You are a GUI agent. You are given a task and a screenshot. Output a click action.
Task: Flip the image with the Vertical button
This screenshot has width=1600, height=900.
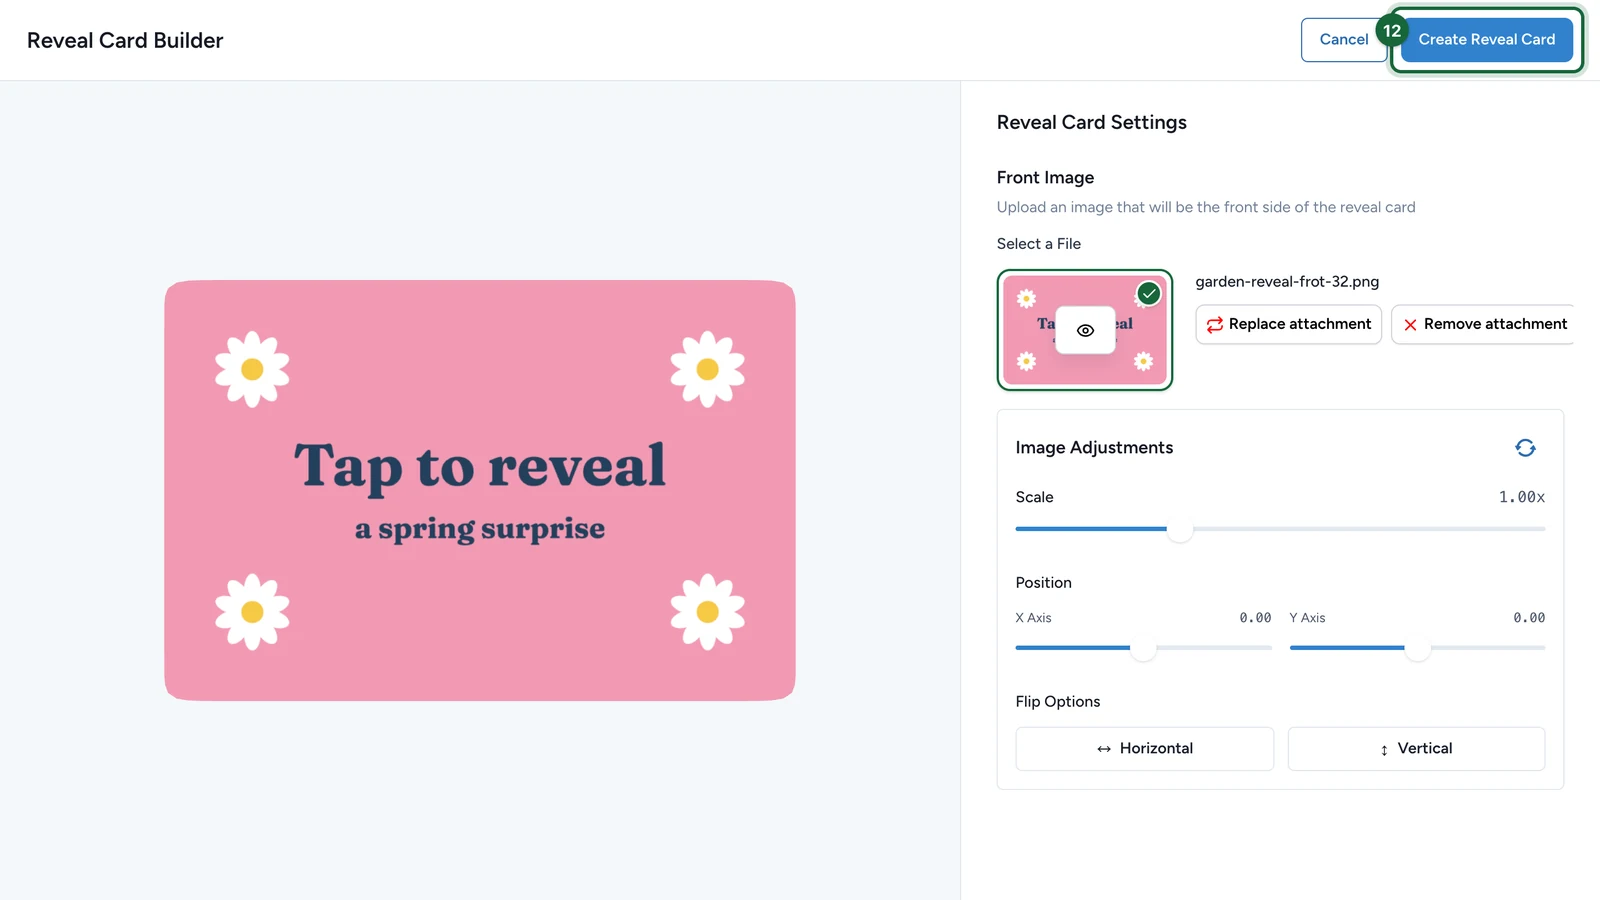1416,748
